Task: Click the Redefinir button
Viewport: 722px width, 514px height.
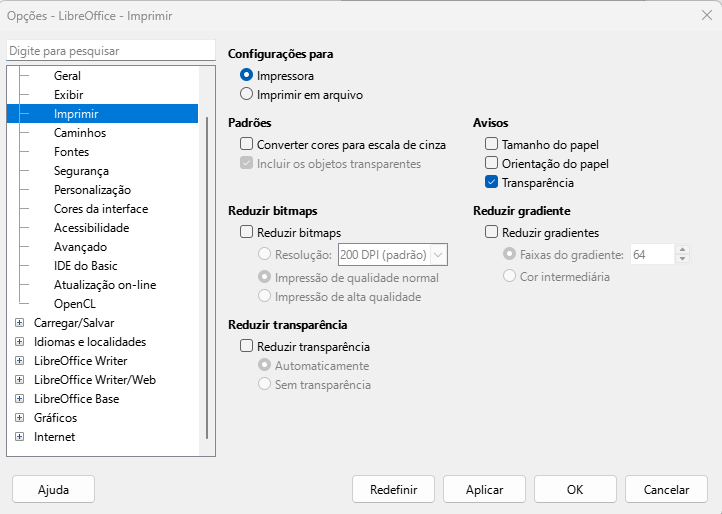Action: 393,489
